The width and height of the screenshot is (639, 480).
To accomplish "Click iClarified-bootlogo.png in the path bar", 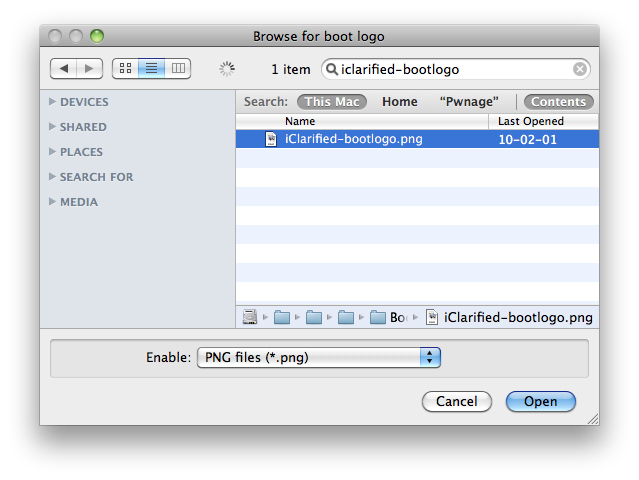I will [509, 317].
